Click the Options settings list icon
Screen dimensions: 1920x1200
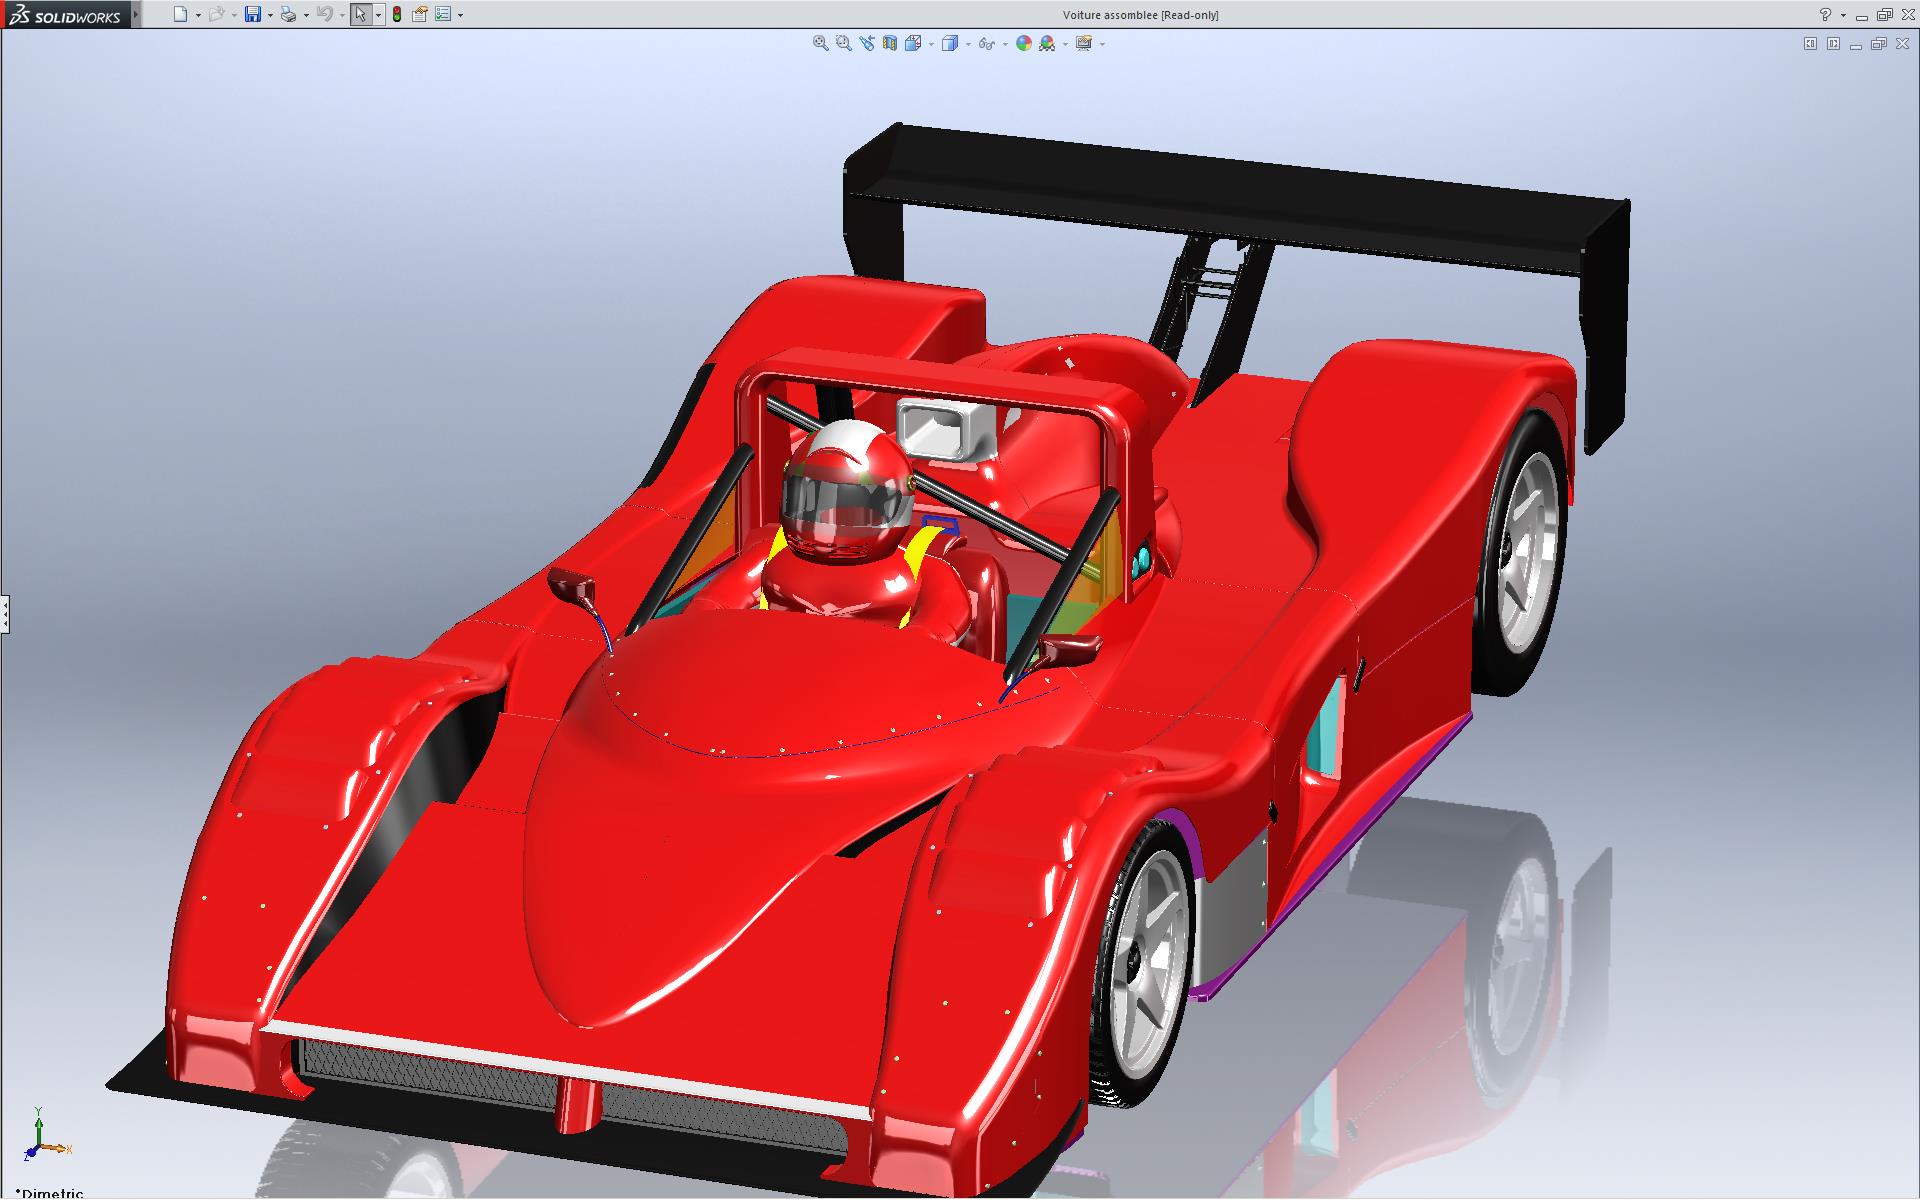coord(442,15)
